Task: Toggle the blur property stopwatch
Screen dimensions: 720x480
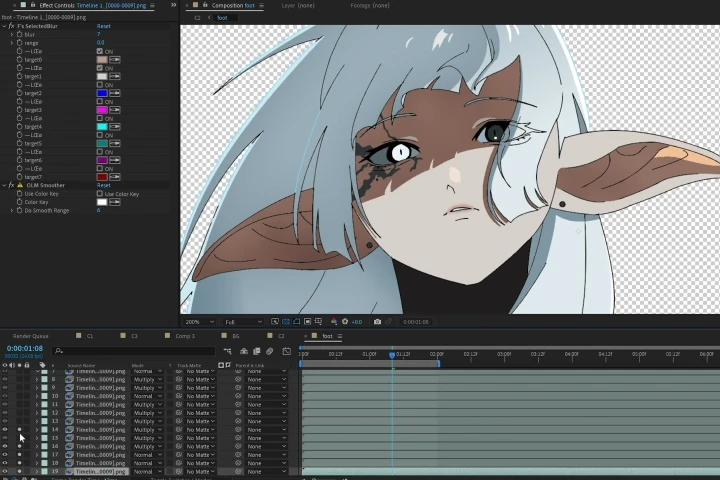Action: pyautogui.click(x=19, y=34)
